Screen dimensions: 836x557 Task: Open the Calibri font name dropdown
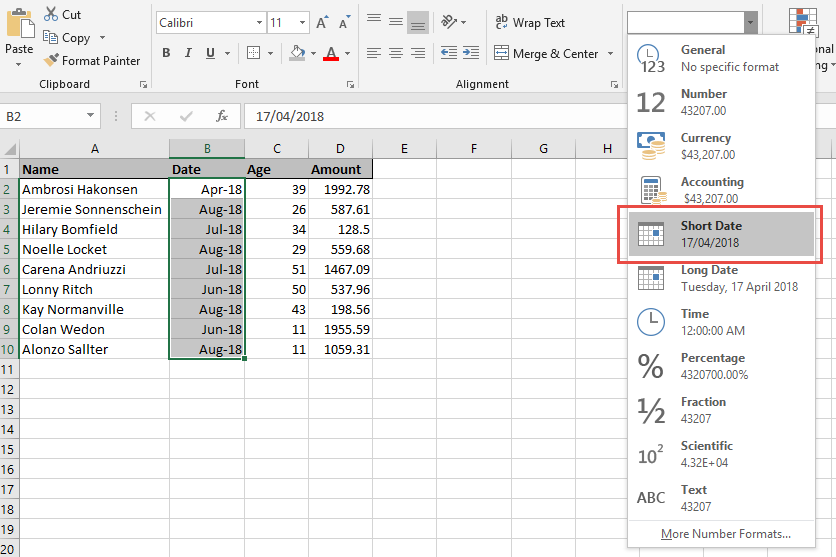[x=259, y=22]
